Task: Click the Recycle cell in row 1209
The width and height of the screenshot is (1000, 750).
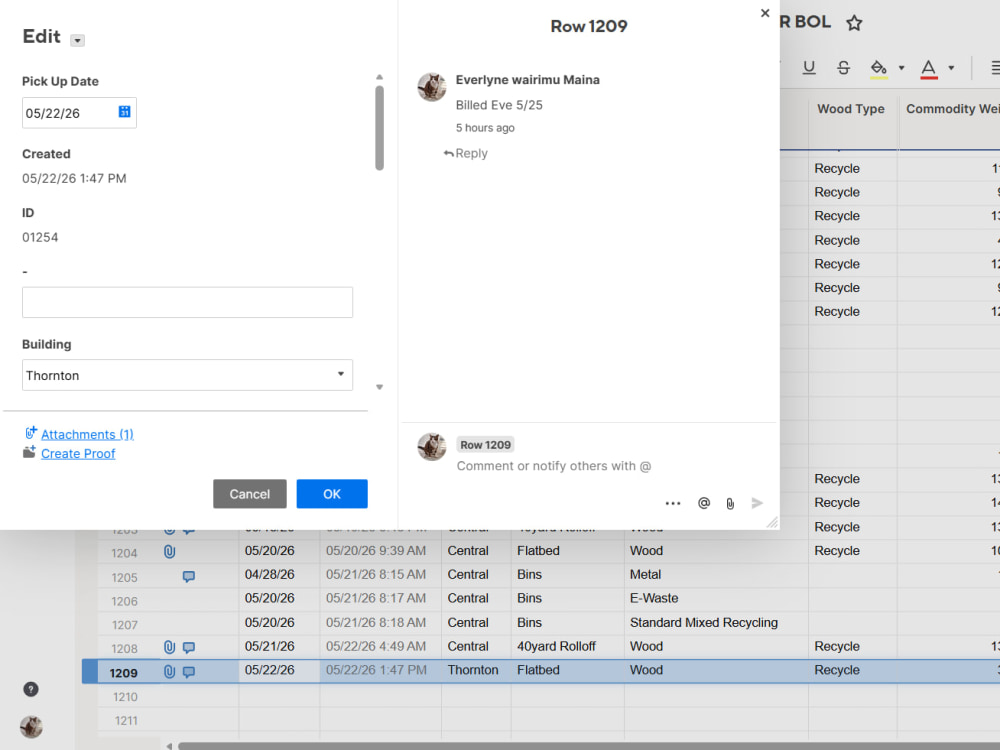Action: pos(852,670)
